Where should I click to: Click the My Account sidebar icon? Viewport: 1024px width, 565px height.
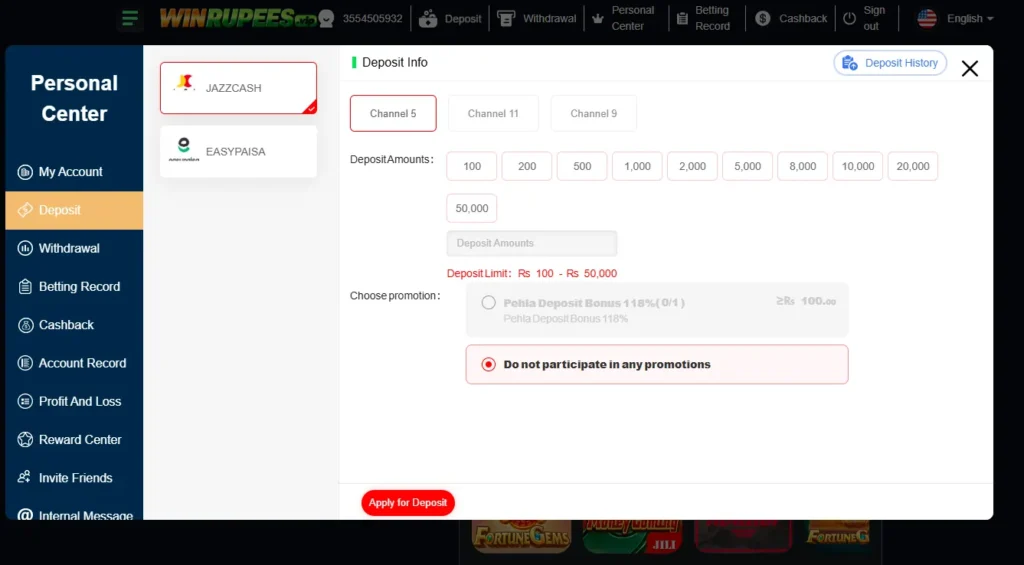25,172
